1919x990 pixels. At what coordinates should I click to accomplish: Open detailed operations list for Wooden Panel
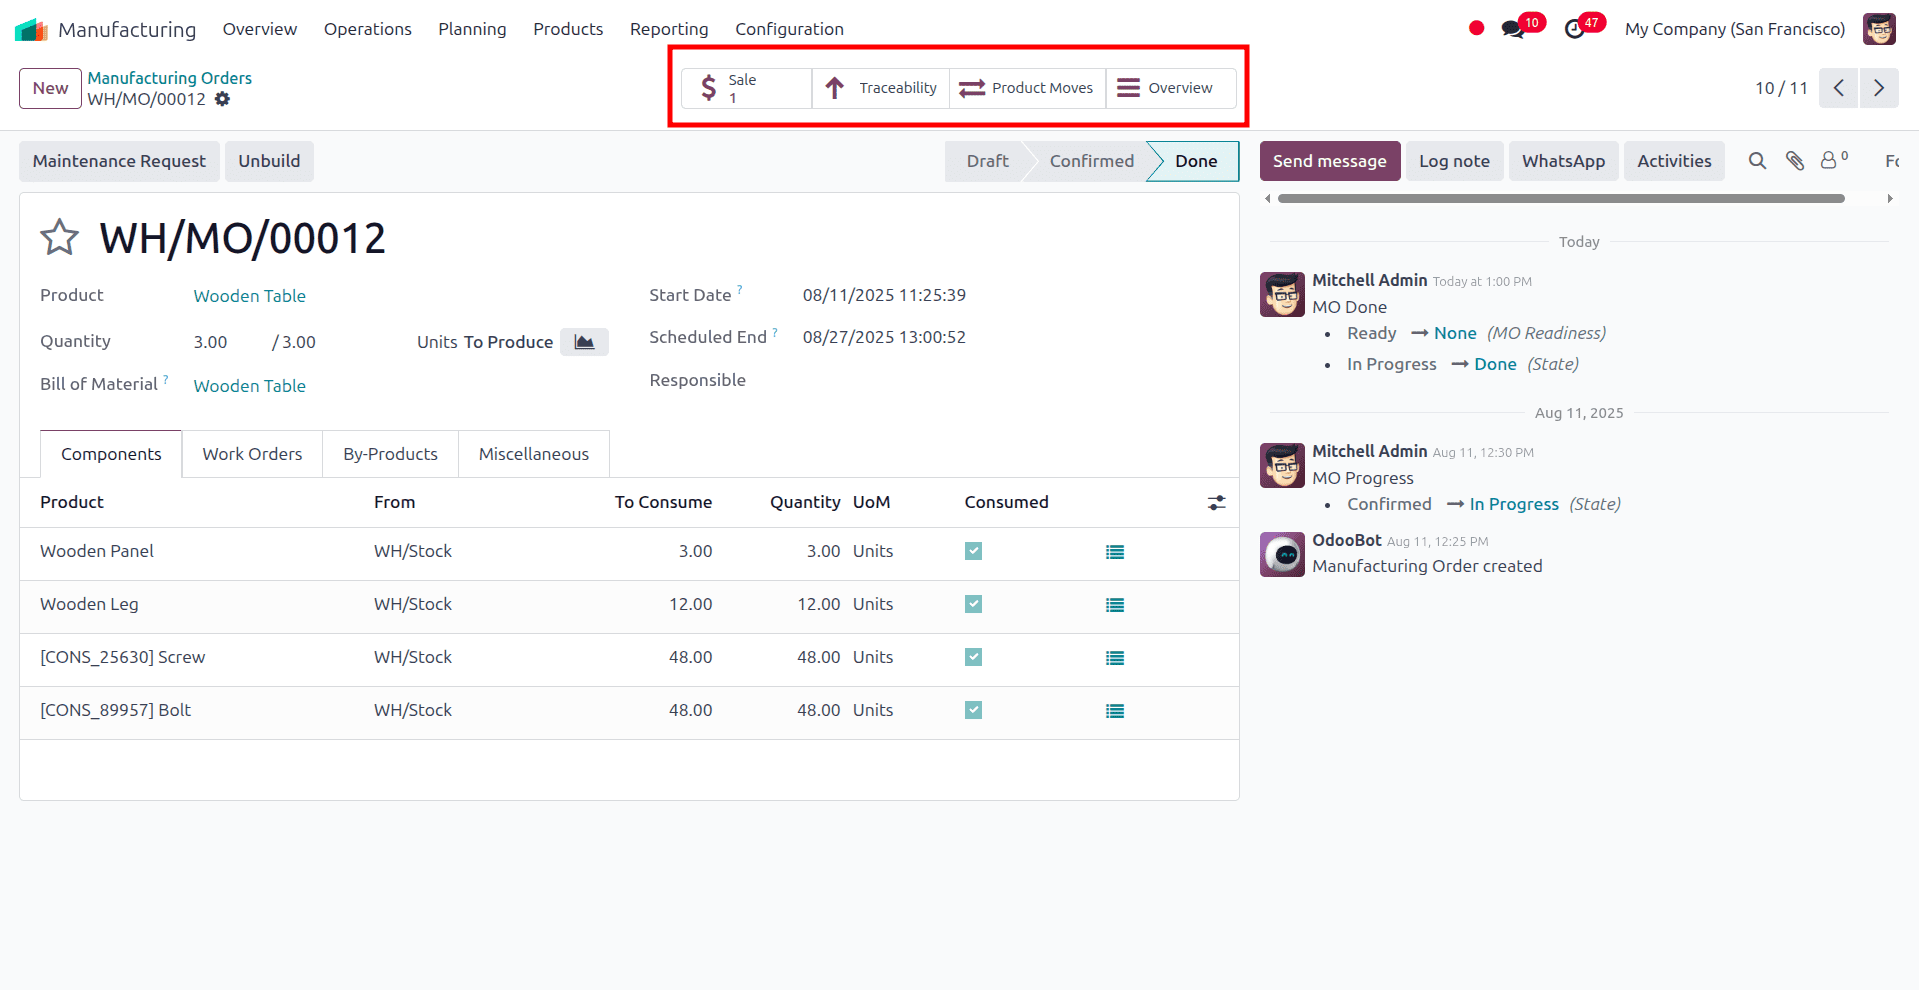(x=1115, y=552)
